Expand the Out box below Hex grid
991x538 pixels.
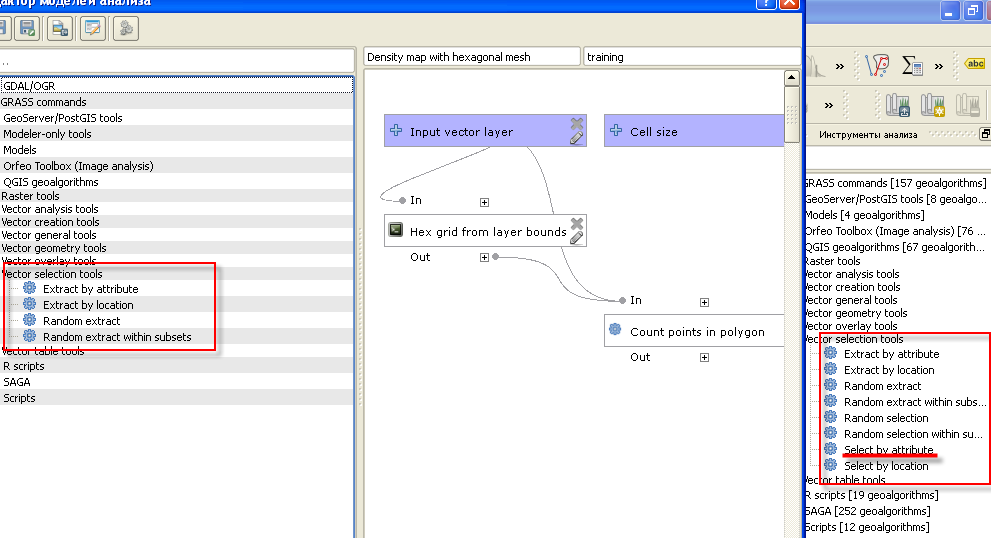point(484,257)
